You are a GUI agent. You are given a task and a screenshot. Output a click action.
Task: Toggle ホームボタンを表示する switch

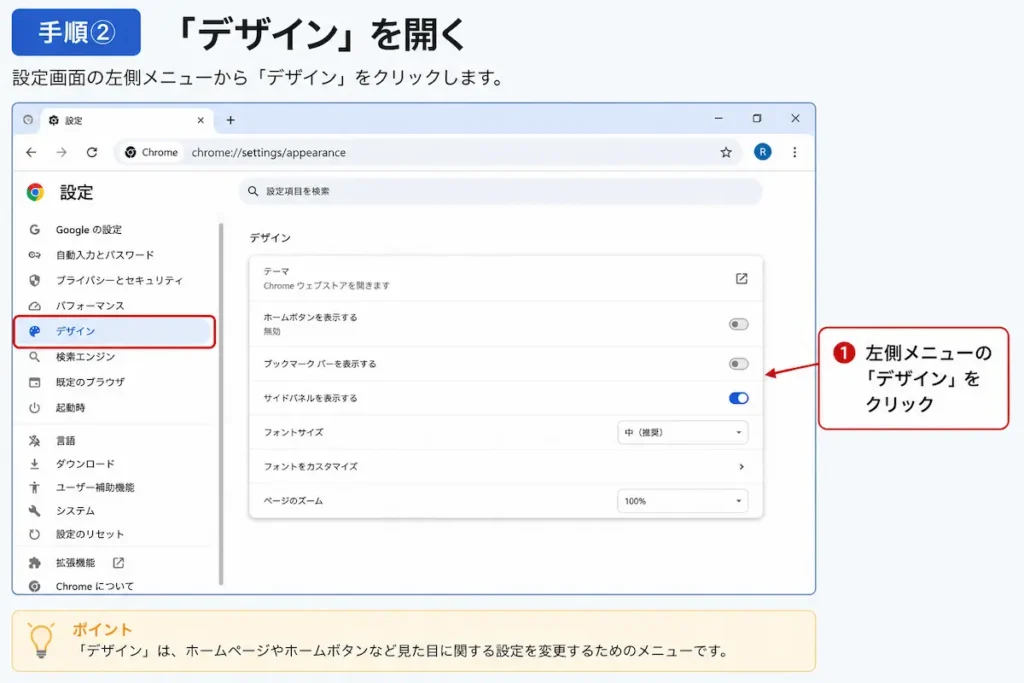pyautogui.click(x=738, y=325)
